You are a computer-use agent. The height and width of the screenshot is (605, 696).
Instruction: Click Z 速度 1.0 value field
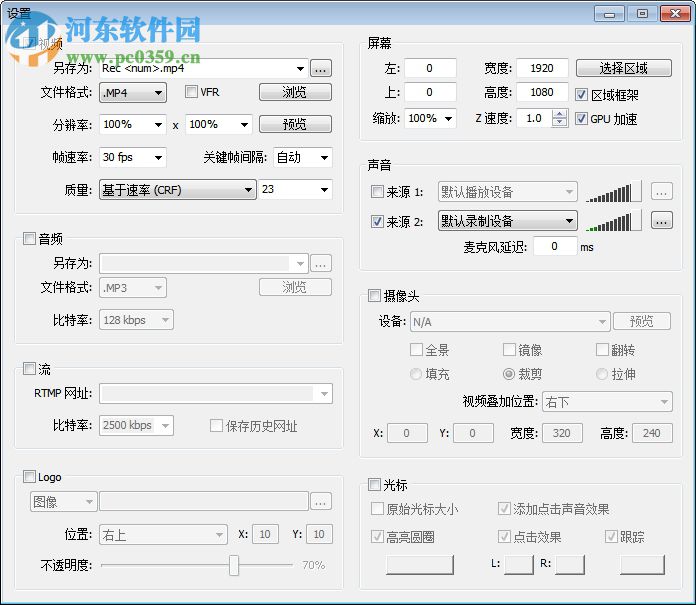click(x=534, y=119)
